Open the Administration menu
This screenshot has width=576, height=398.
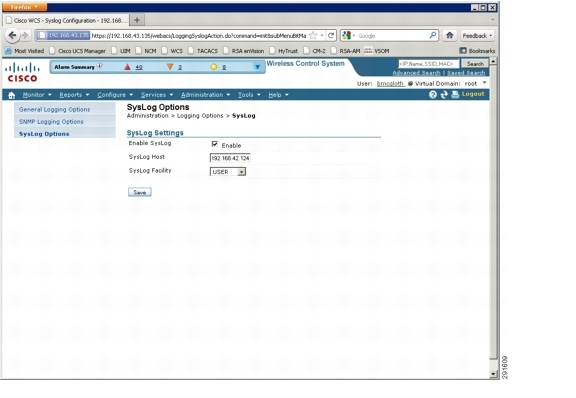tap(205, 95)
